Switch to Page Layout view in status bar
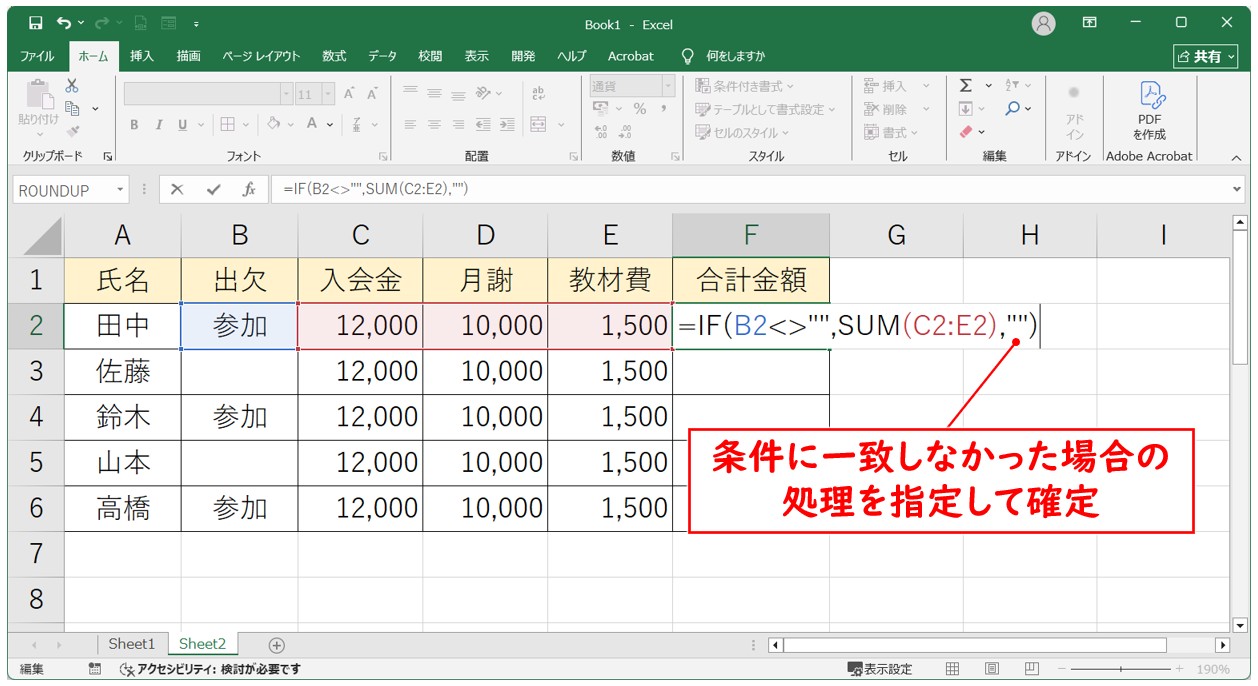Viewport: 1258px width, 686px height. pyautogui.click(x=991, y=669)
